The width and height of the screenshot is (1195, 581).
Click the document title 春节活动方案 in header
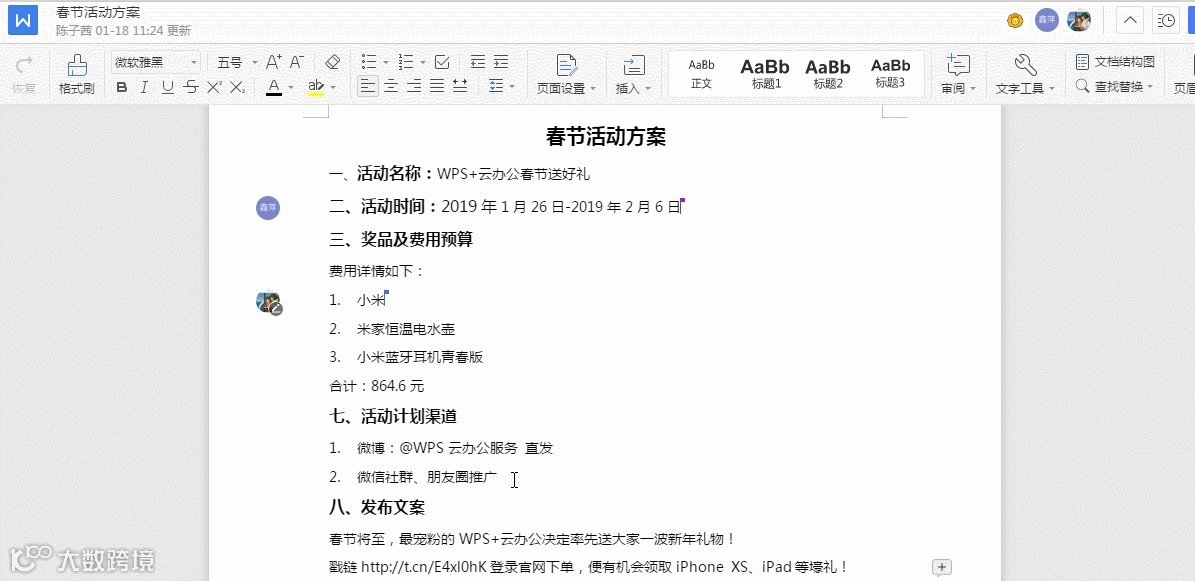coord(98,13)
